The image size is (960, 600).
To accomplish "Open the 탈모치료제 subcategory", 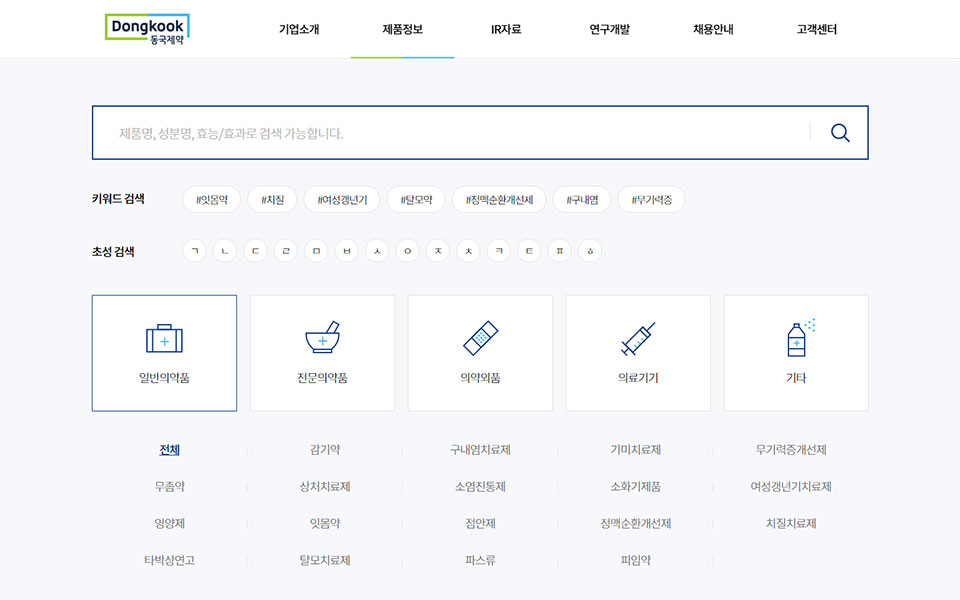I will [325, 560].
